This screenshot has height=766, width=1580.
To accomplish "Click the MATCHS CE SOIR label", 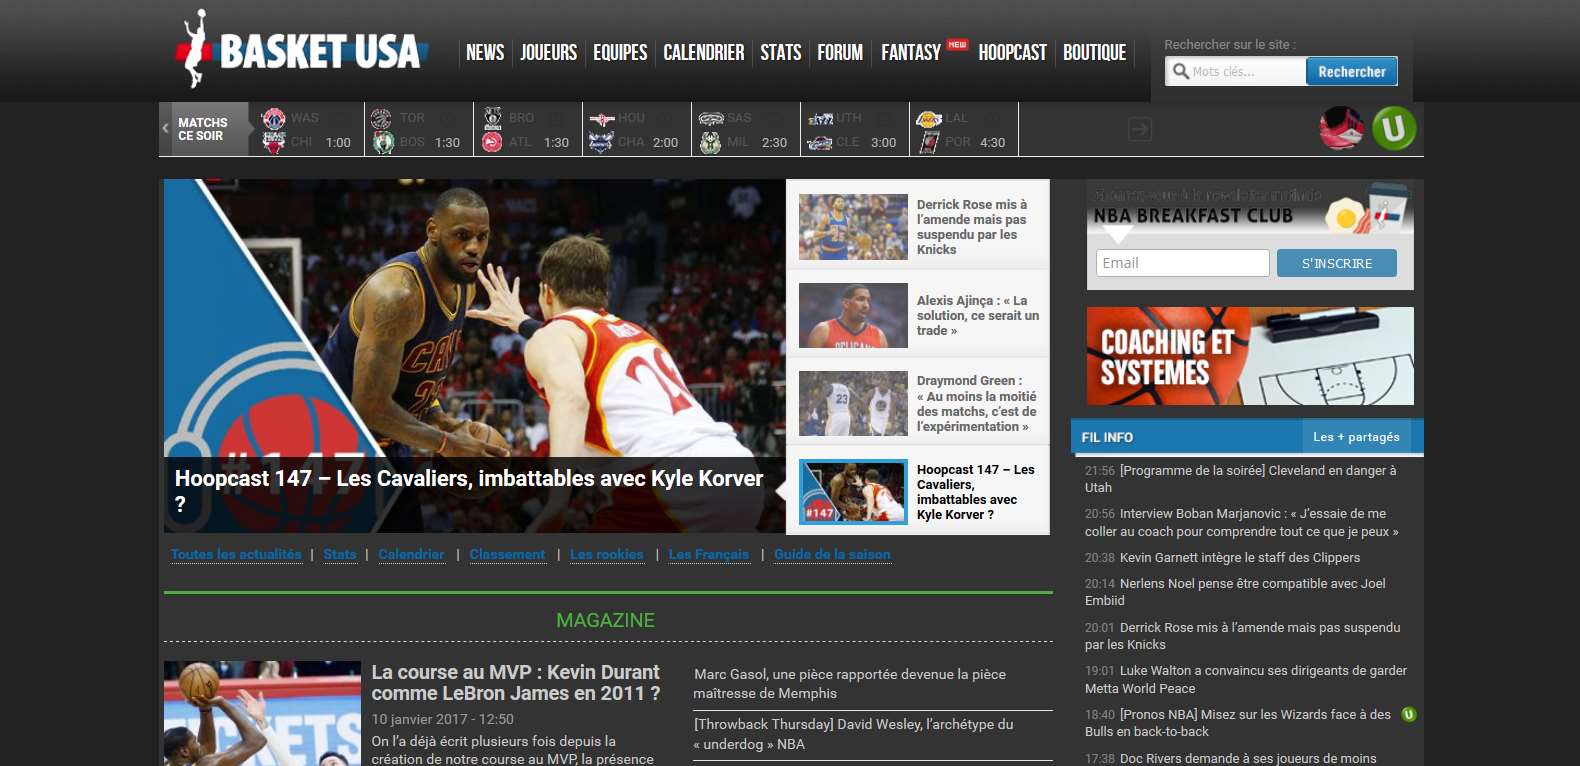I will (x=203, y=129).
